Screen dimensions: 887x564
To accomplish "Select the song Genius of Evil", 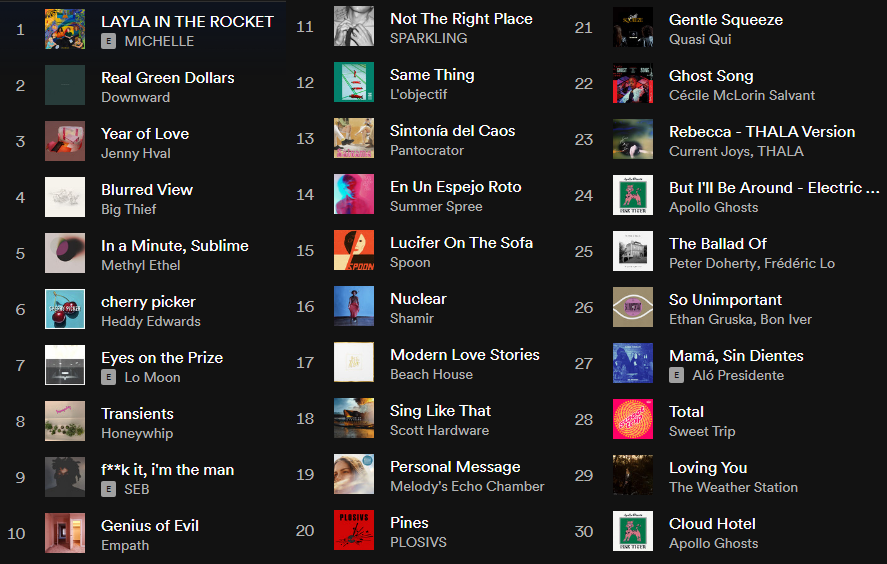I will pos(150,525).
